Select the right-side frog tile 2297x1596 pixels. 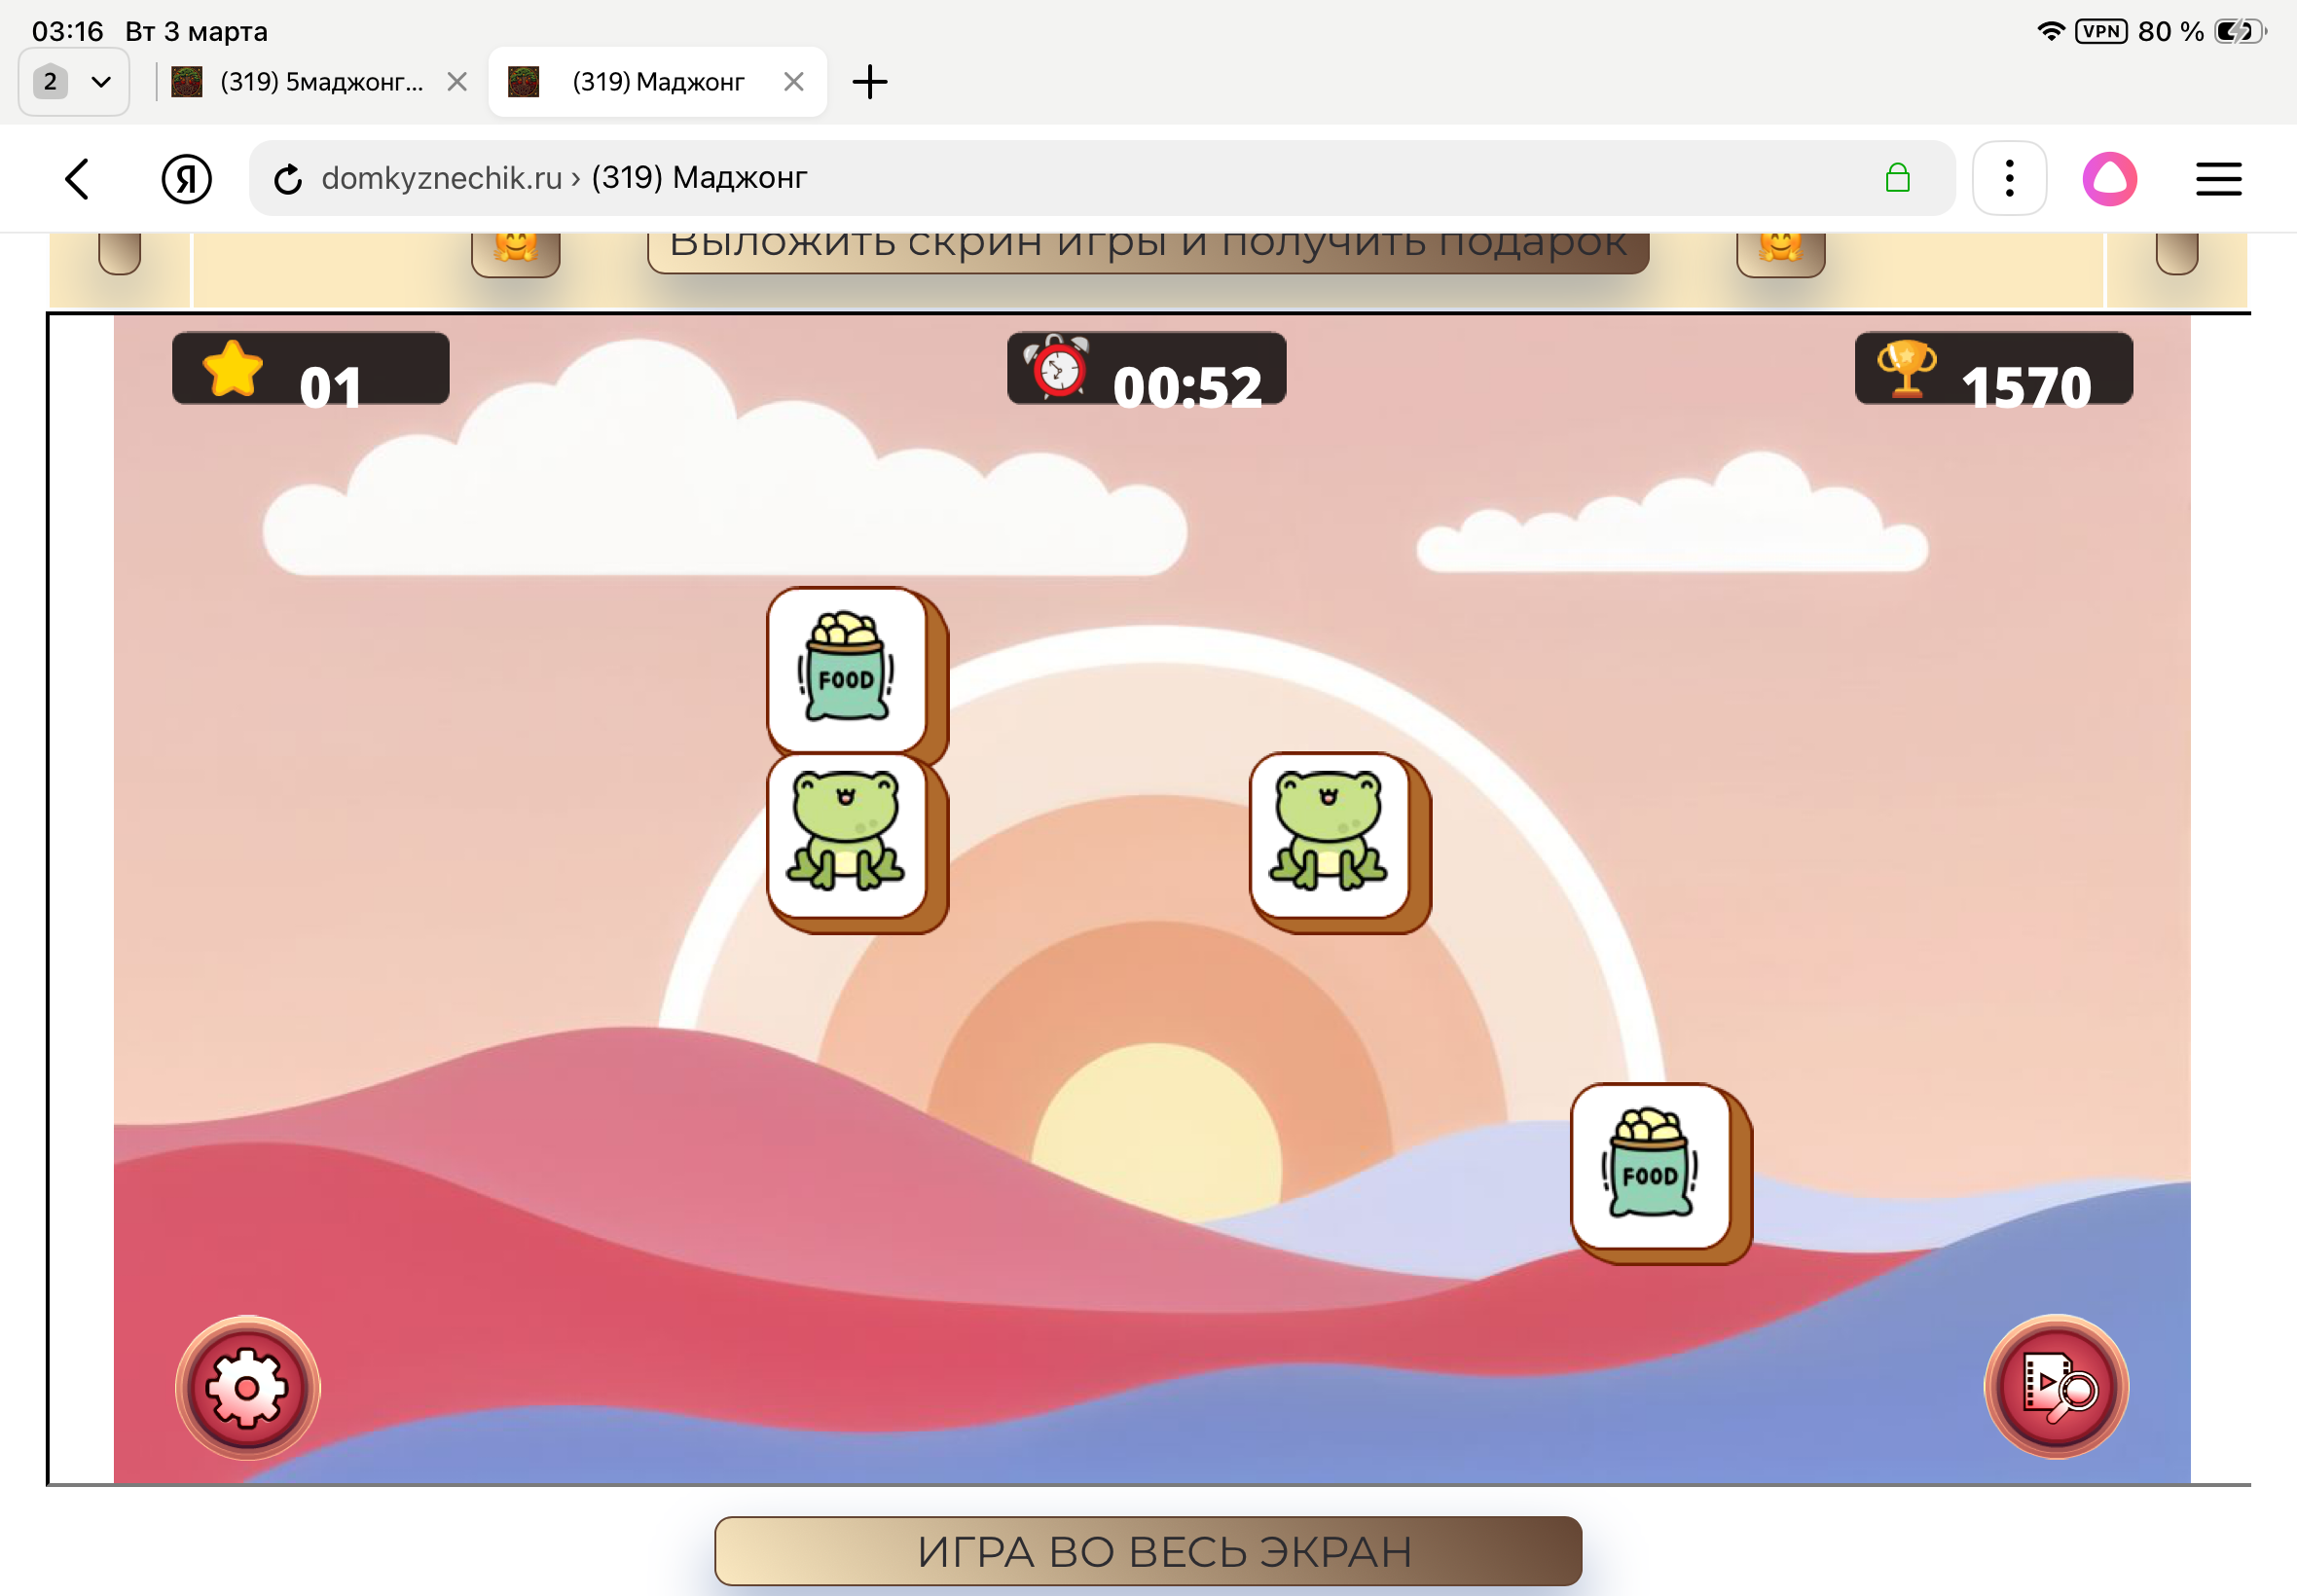click(1329, 835)
